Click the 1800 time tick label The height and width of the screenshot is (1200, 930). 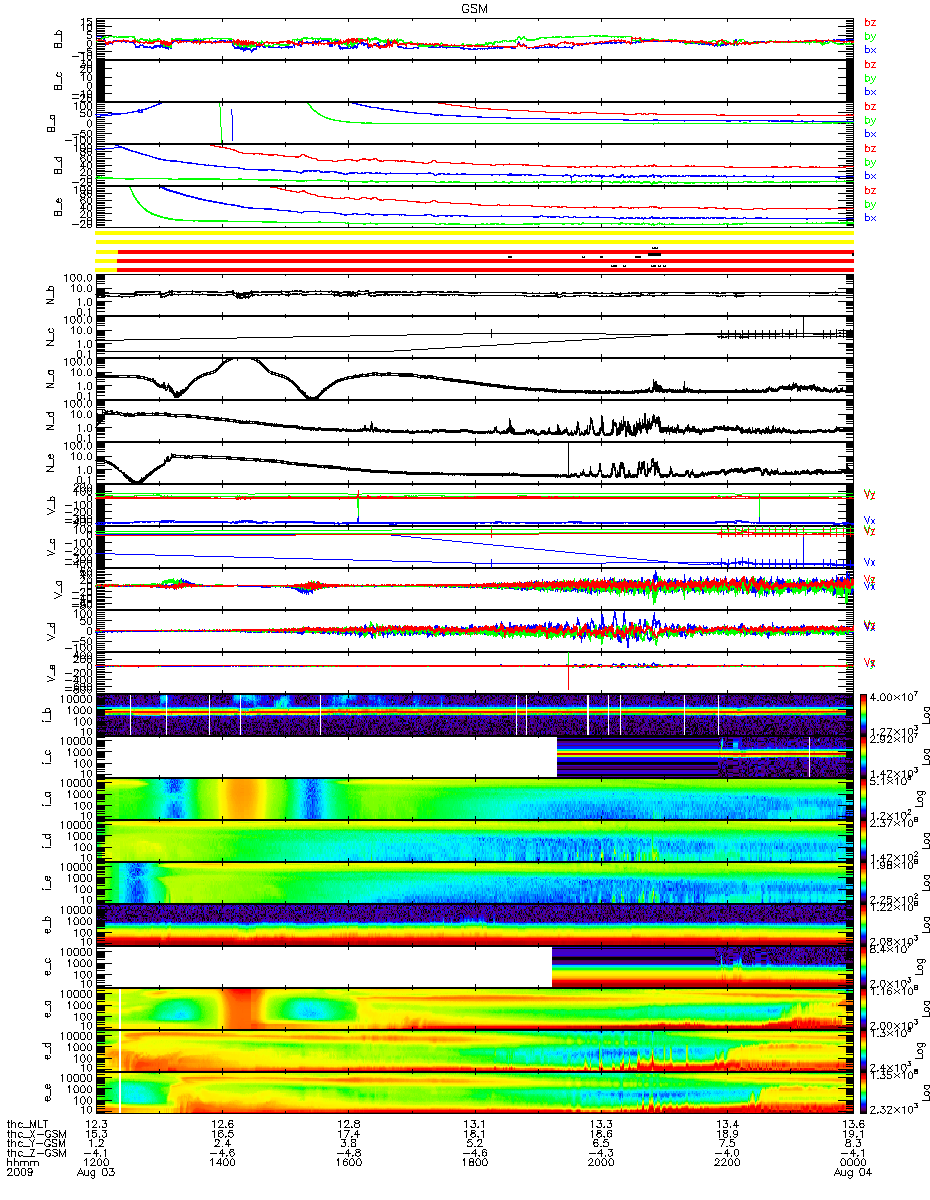(x=473, y=1162)
